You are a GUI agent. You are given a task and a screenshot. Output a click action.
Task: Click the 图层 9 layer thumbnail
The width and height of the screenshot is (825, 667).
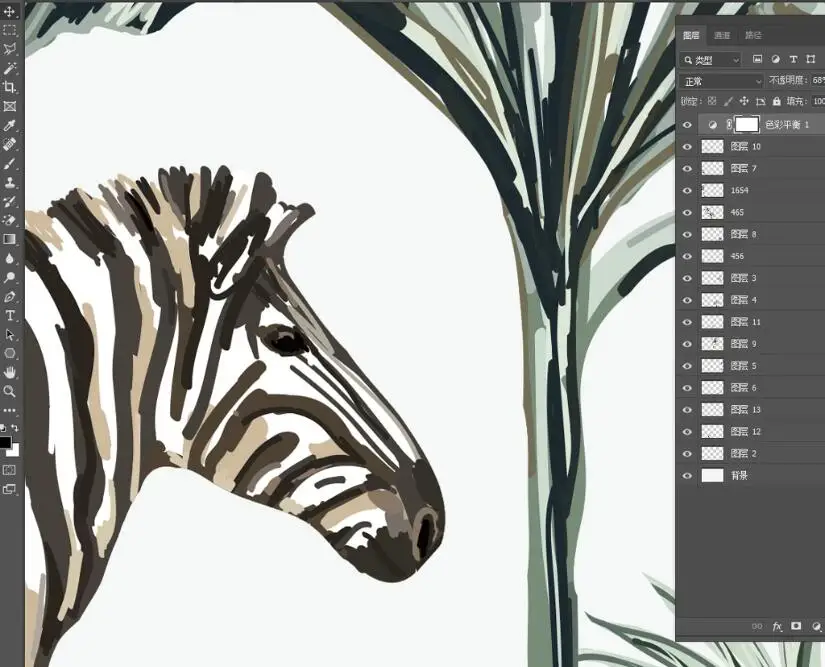pos(712,343)
